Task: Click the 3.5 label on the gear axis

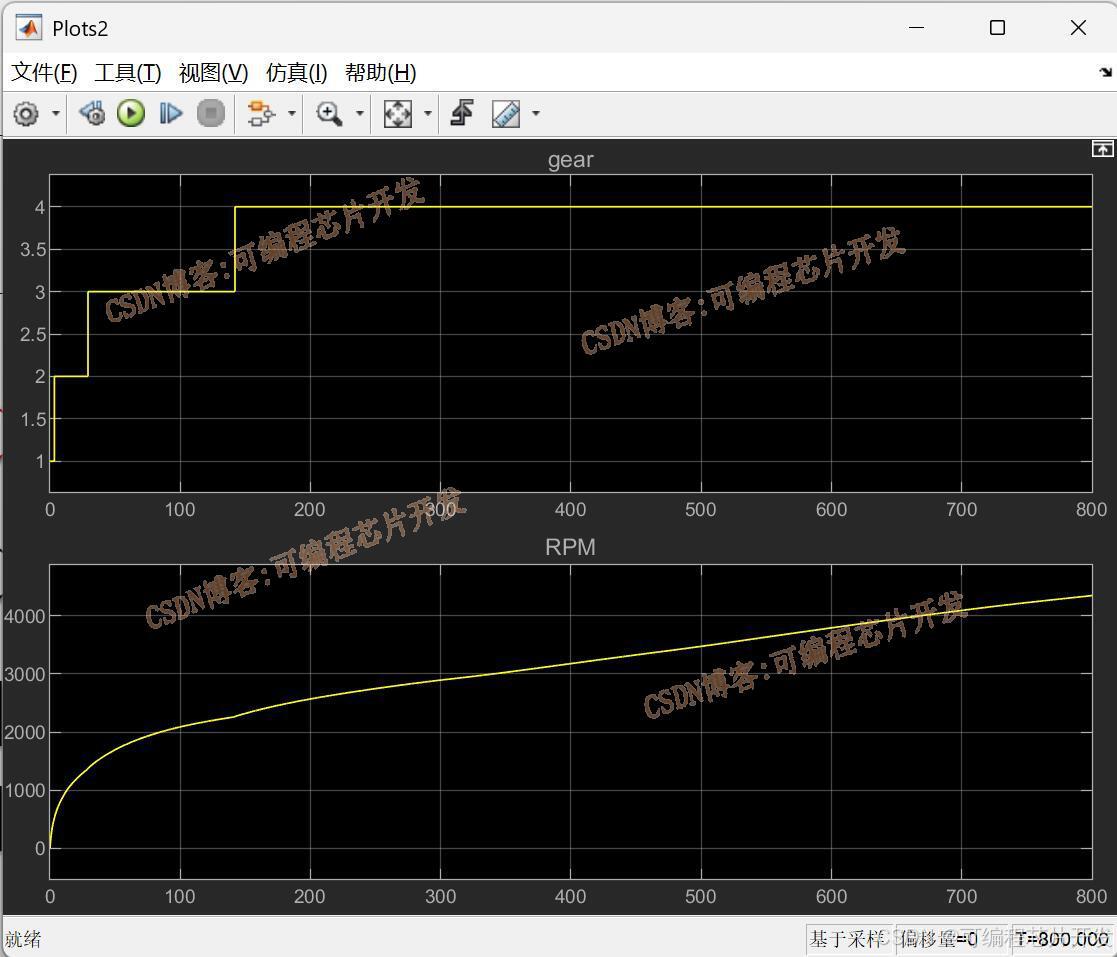Action: tap(33, 249)
